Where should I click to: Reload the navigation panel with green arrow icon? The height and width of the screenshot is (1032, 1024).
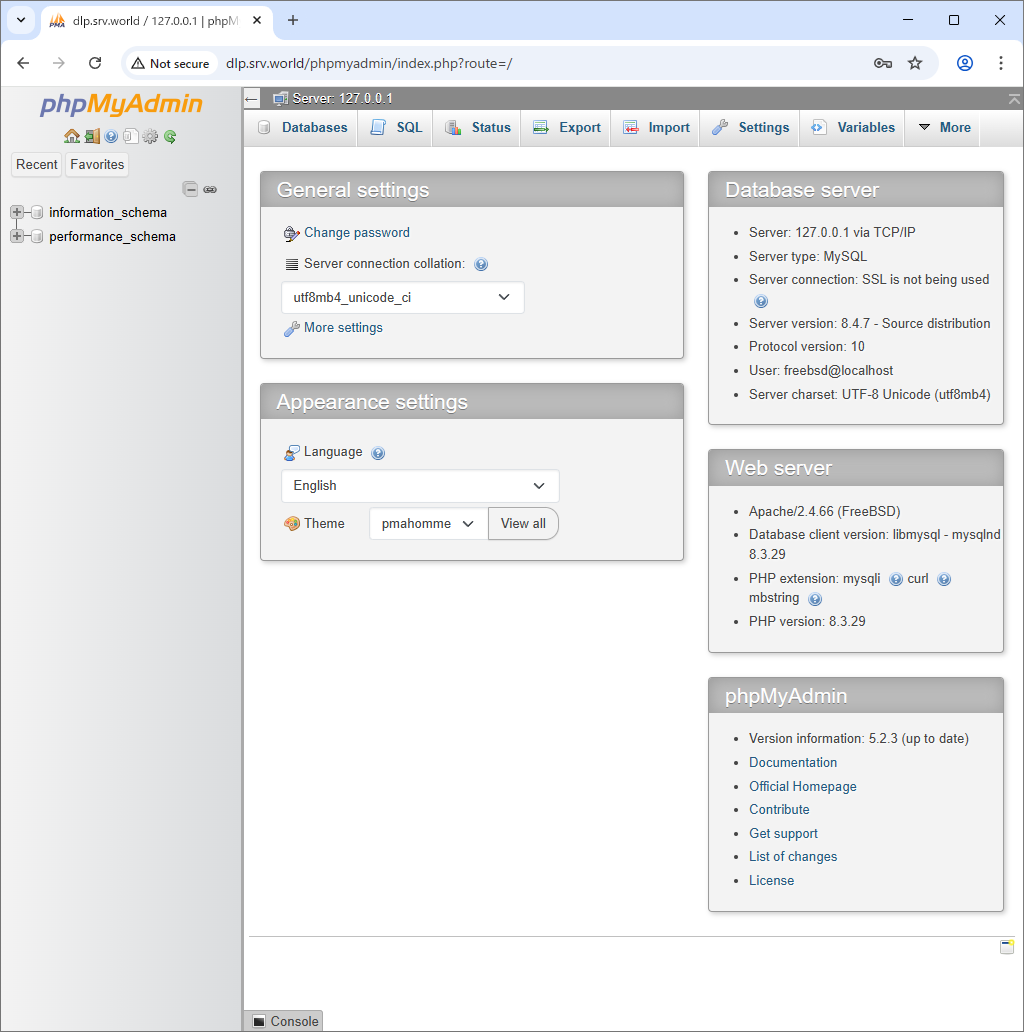pyautogui.click(x=170, y=136)
